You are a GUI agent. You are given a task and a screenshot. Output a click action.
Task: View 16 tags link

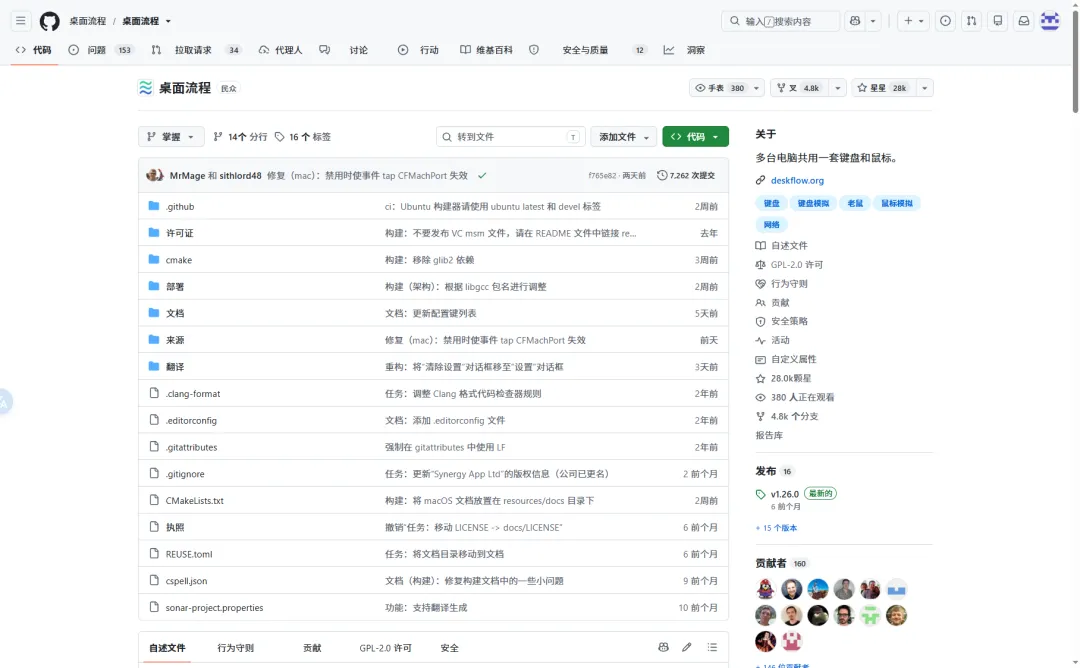tap(303, 137)
